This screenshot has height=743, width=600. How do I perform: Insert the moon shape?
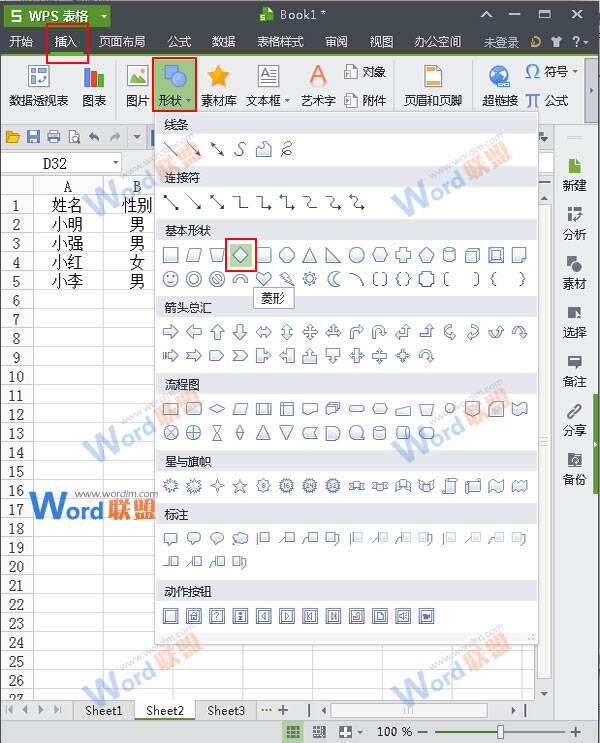(334, 279)
